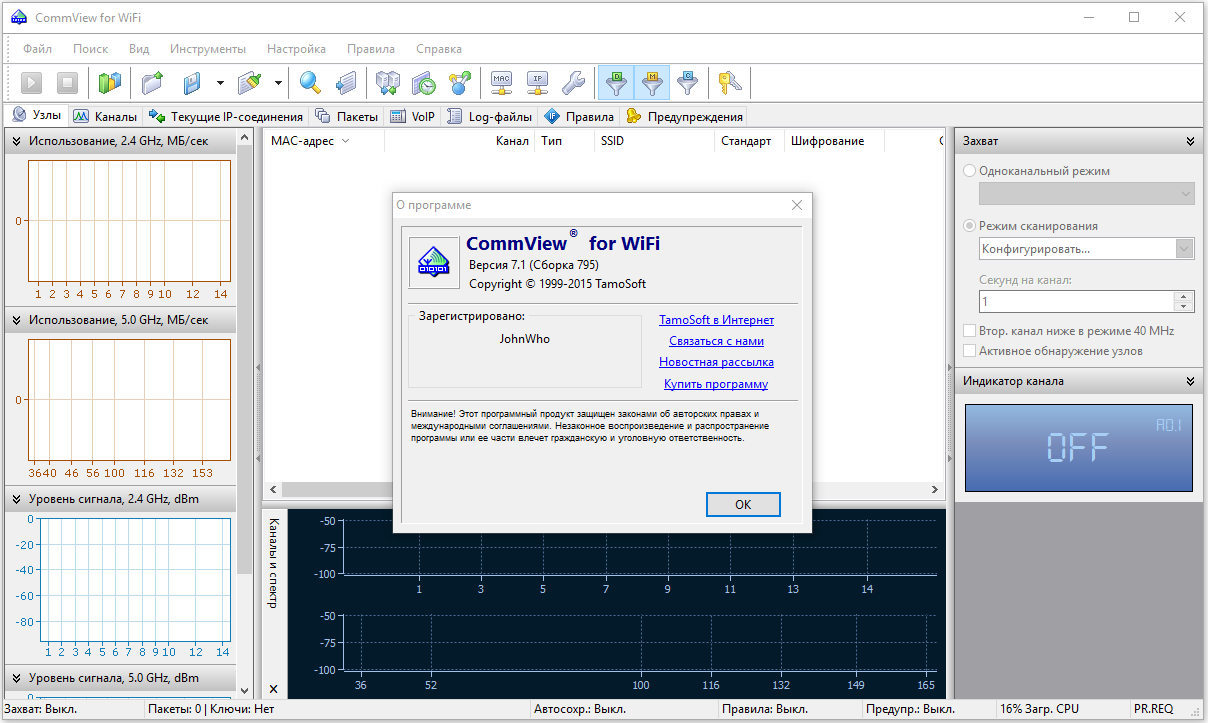Click the broom clear icon

249,83
